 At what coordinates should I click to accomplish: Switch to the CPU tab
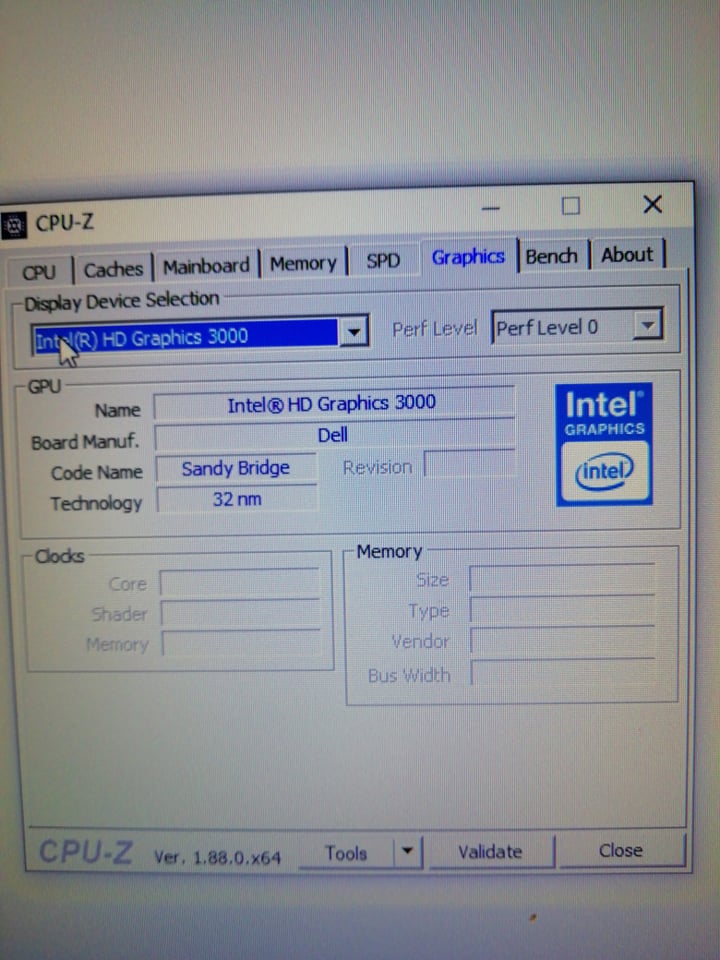point(39,271)
